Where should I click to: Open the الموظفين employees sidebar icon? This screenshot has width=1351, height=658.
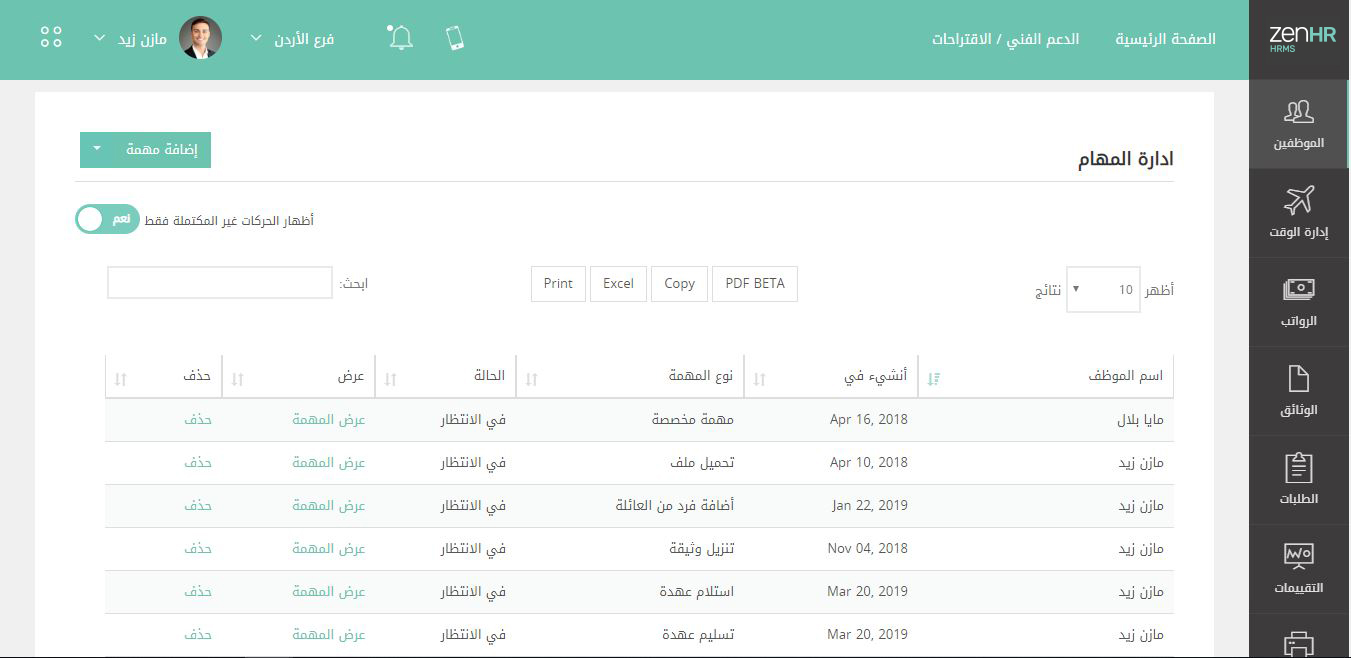click(1299, 111)
